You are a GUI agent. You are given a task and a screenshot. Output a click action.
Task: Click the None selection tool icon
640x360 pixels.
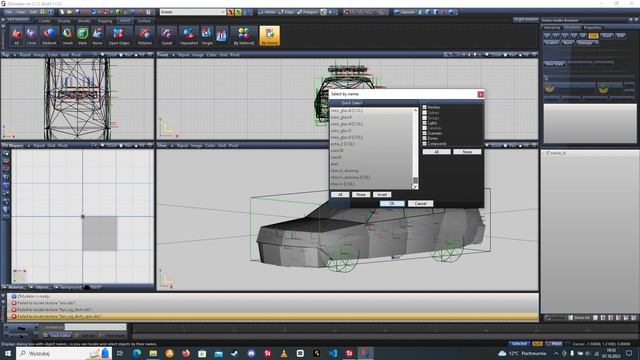coord(97,36)
